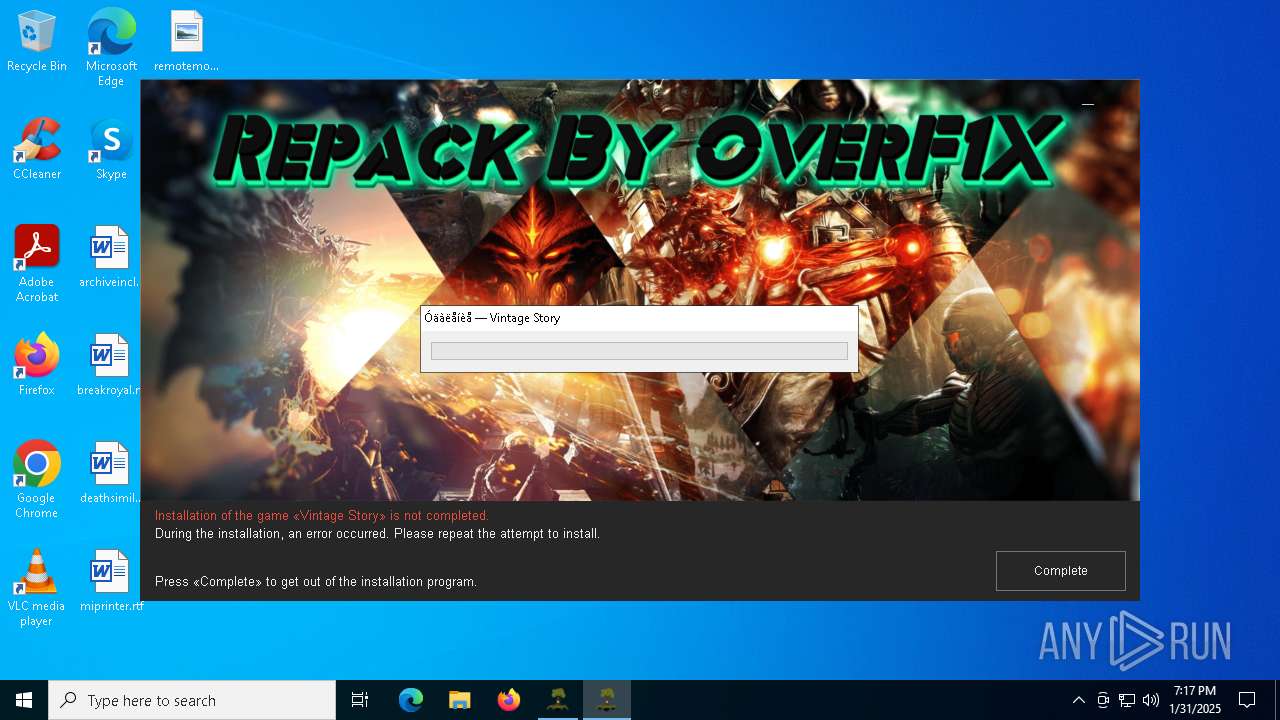Viewport: 1280px width, 720px height.
Task: Show hidden system tray icons
Action: [1078, 700]
